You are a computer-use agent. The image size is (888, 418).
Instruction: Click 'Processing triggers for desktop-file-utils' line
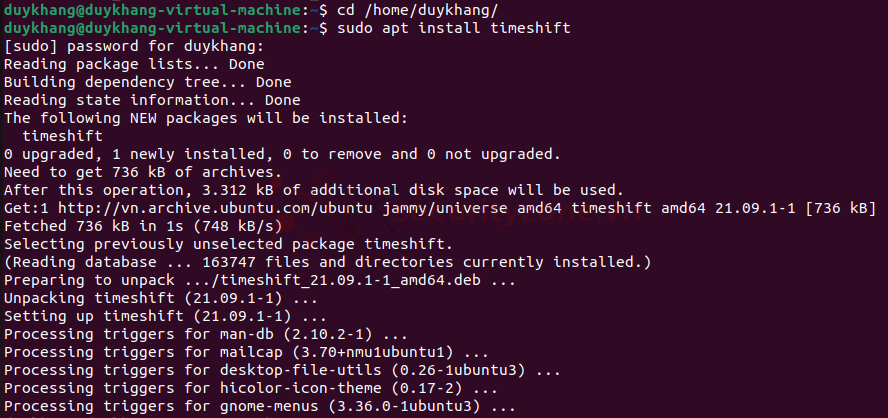(283, 370)
